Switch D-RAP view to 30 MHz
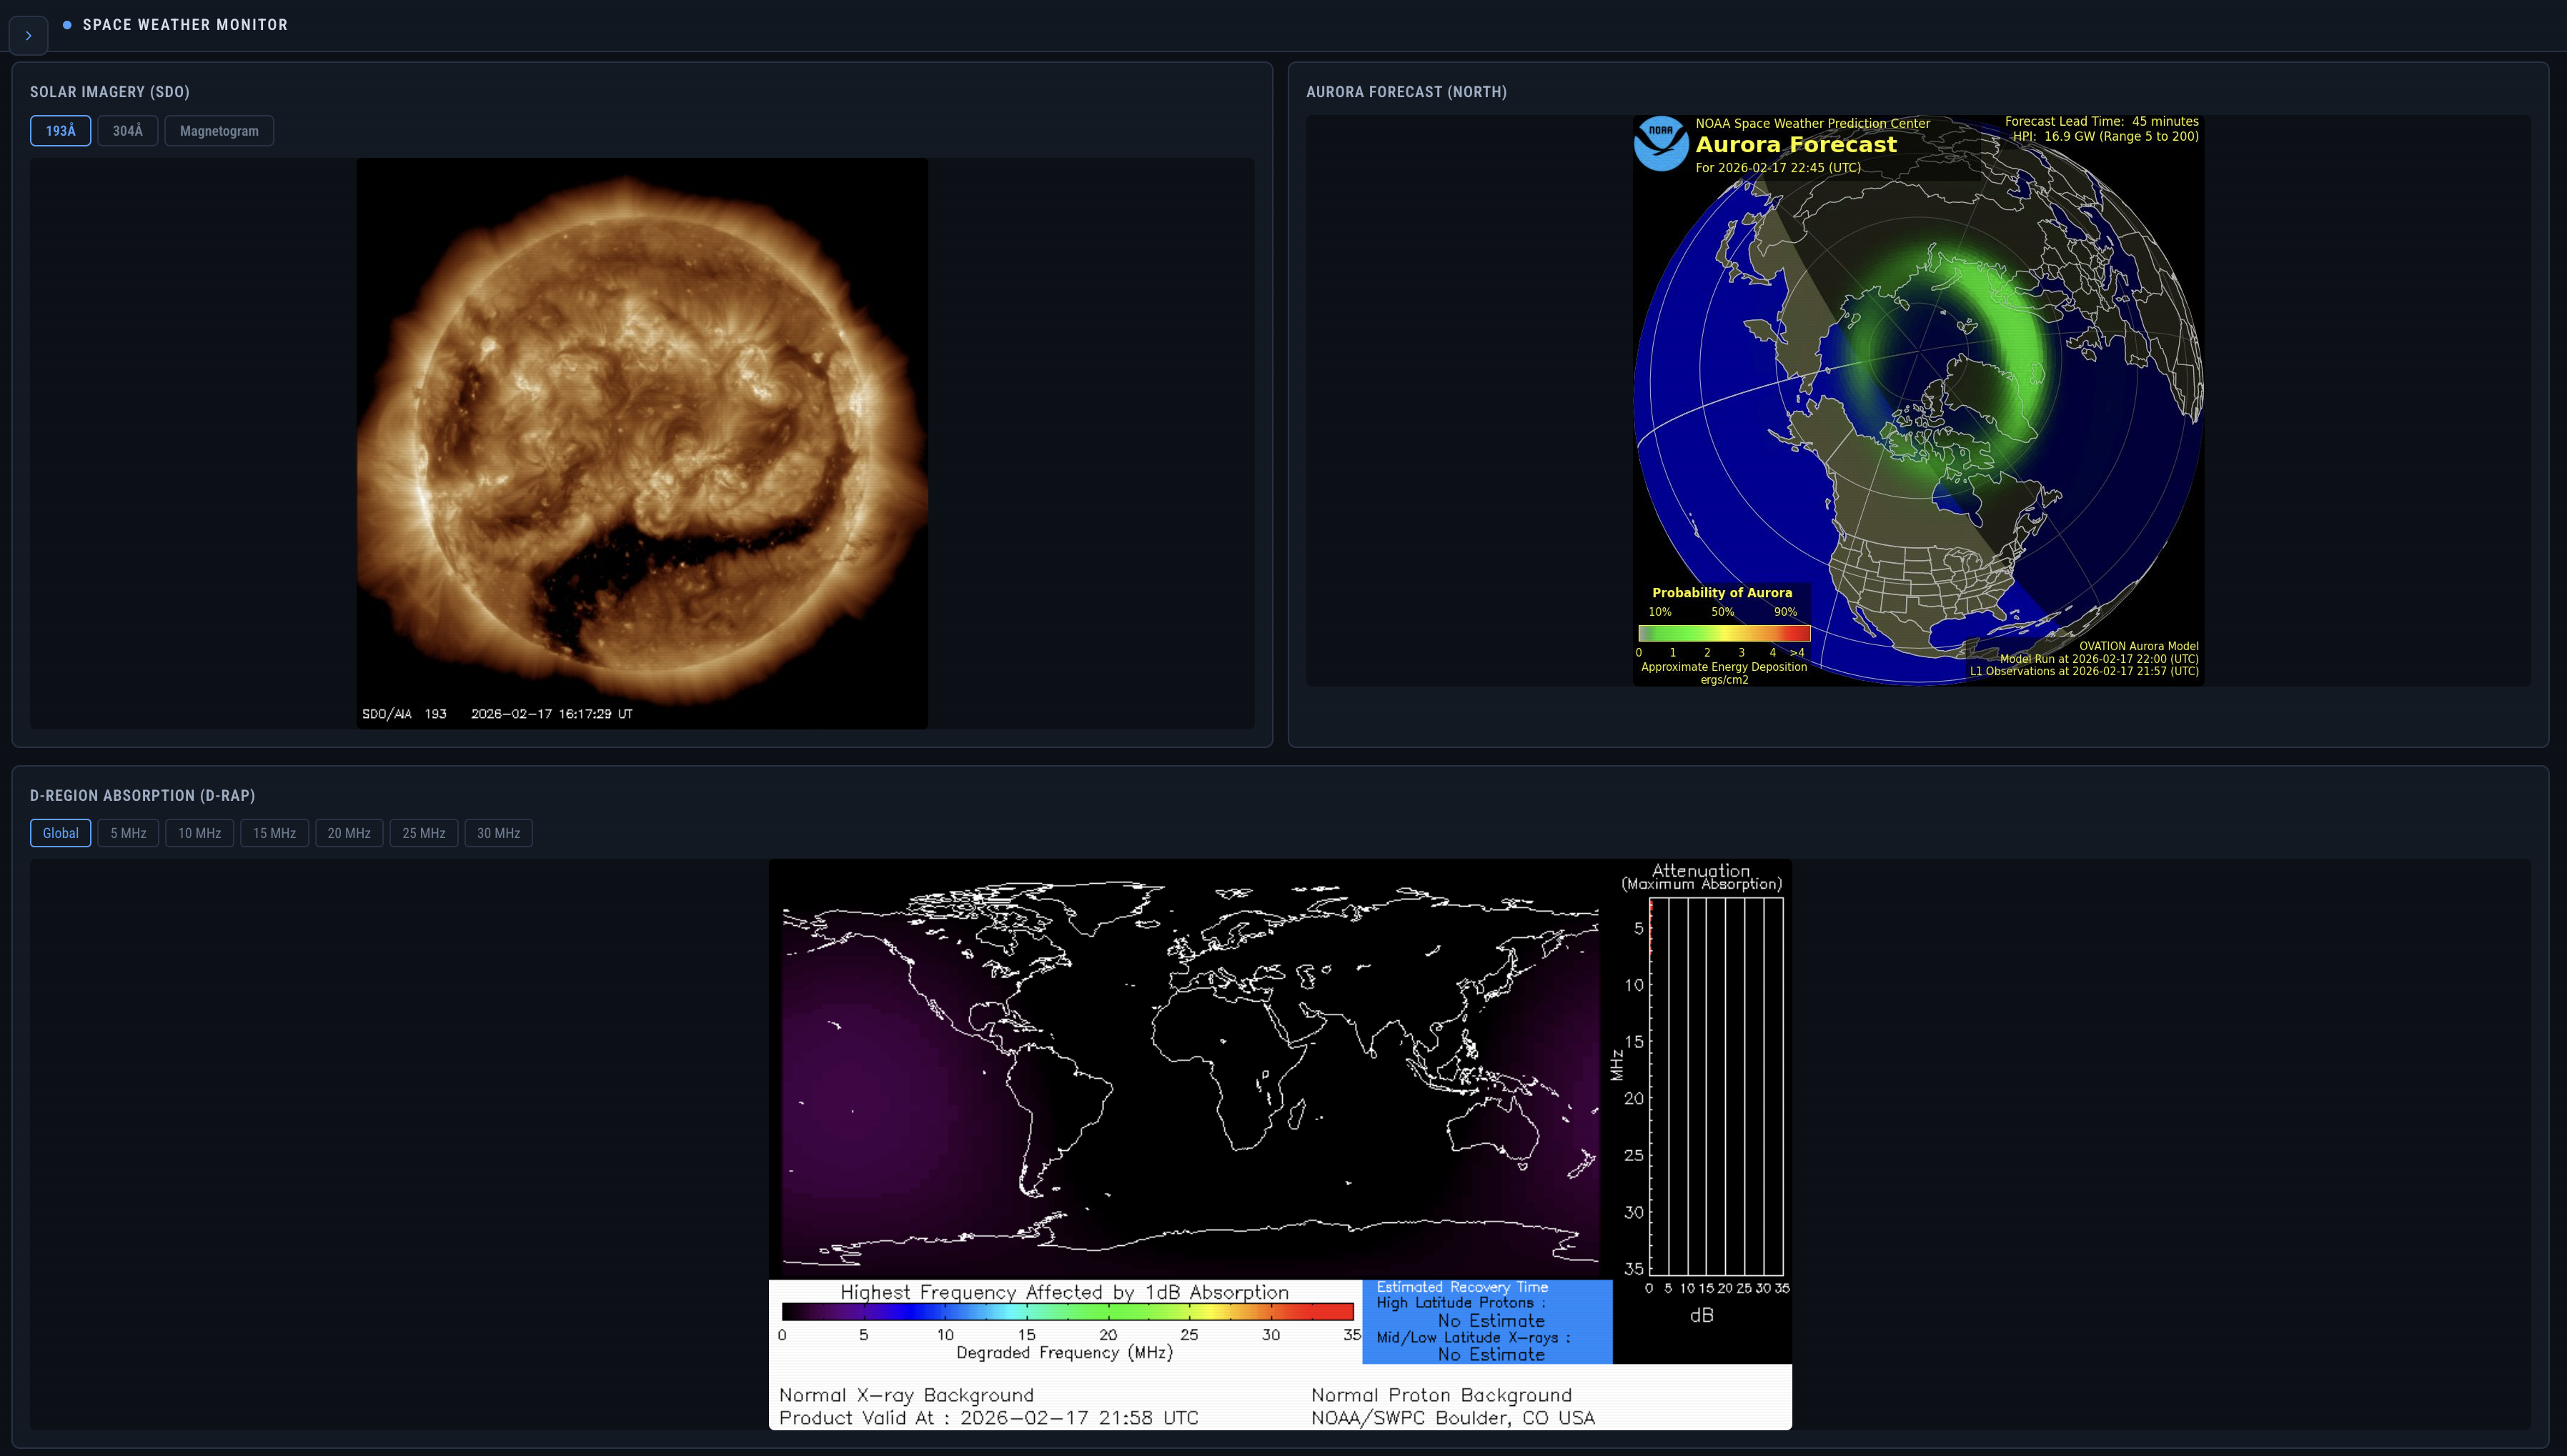2567x1456 pixels. click(498, 832)
